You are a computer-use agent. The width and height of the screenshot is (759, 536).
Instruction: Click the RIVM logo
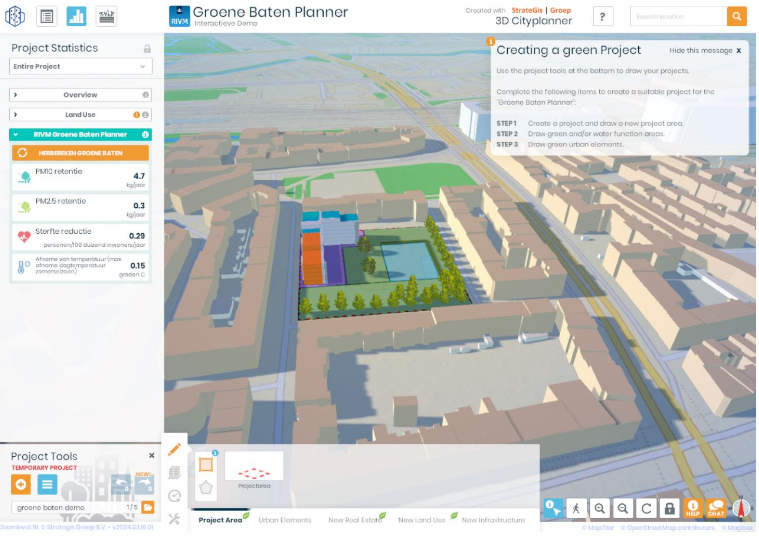(179, 16)
